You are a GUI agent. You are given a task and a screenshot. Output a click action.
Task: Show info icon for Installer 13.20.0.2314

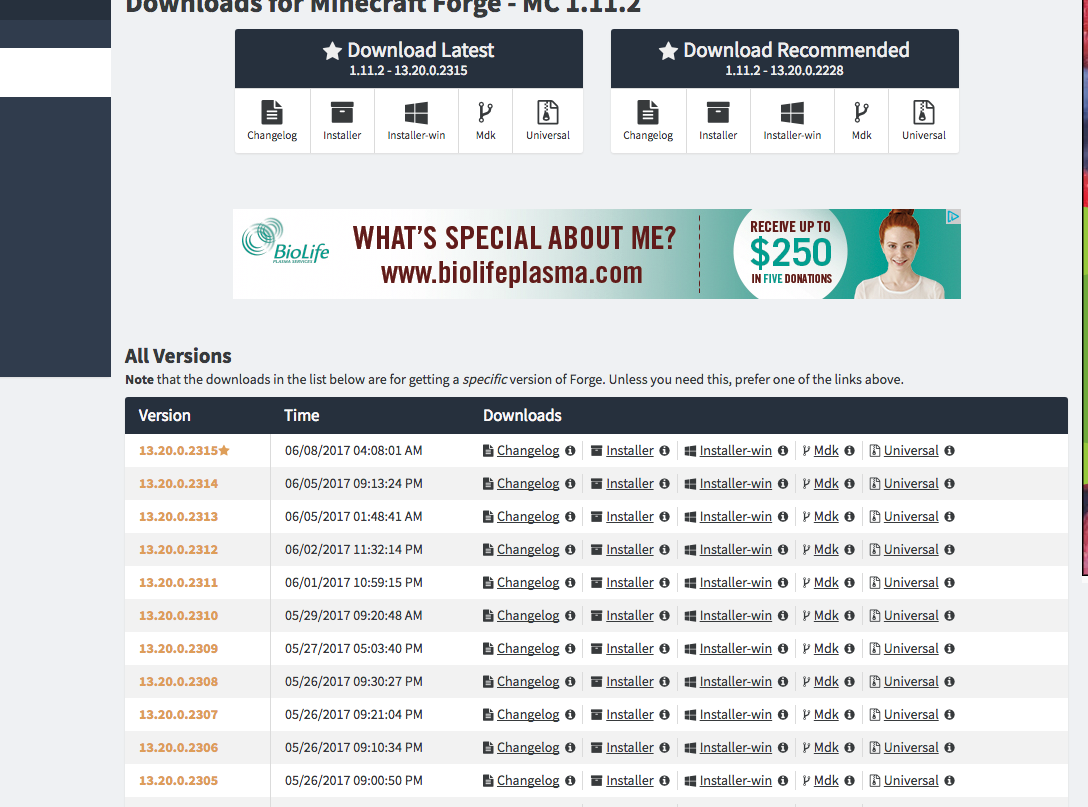pos(665,484)
